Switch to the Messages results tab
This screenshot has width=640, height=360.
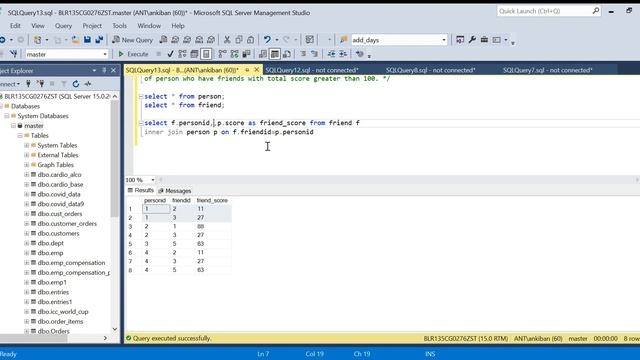click(x=175, y=191)
